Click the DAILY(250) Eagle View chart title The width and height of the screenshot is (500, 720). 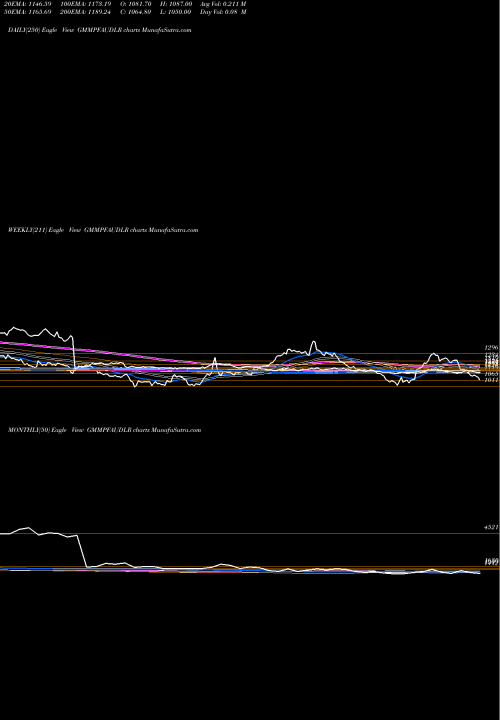[100, 30]
